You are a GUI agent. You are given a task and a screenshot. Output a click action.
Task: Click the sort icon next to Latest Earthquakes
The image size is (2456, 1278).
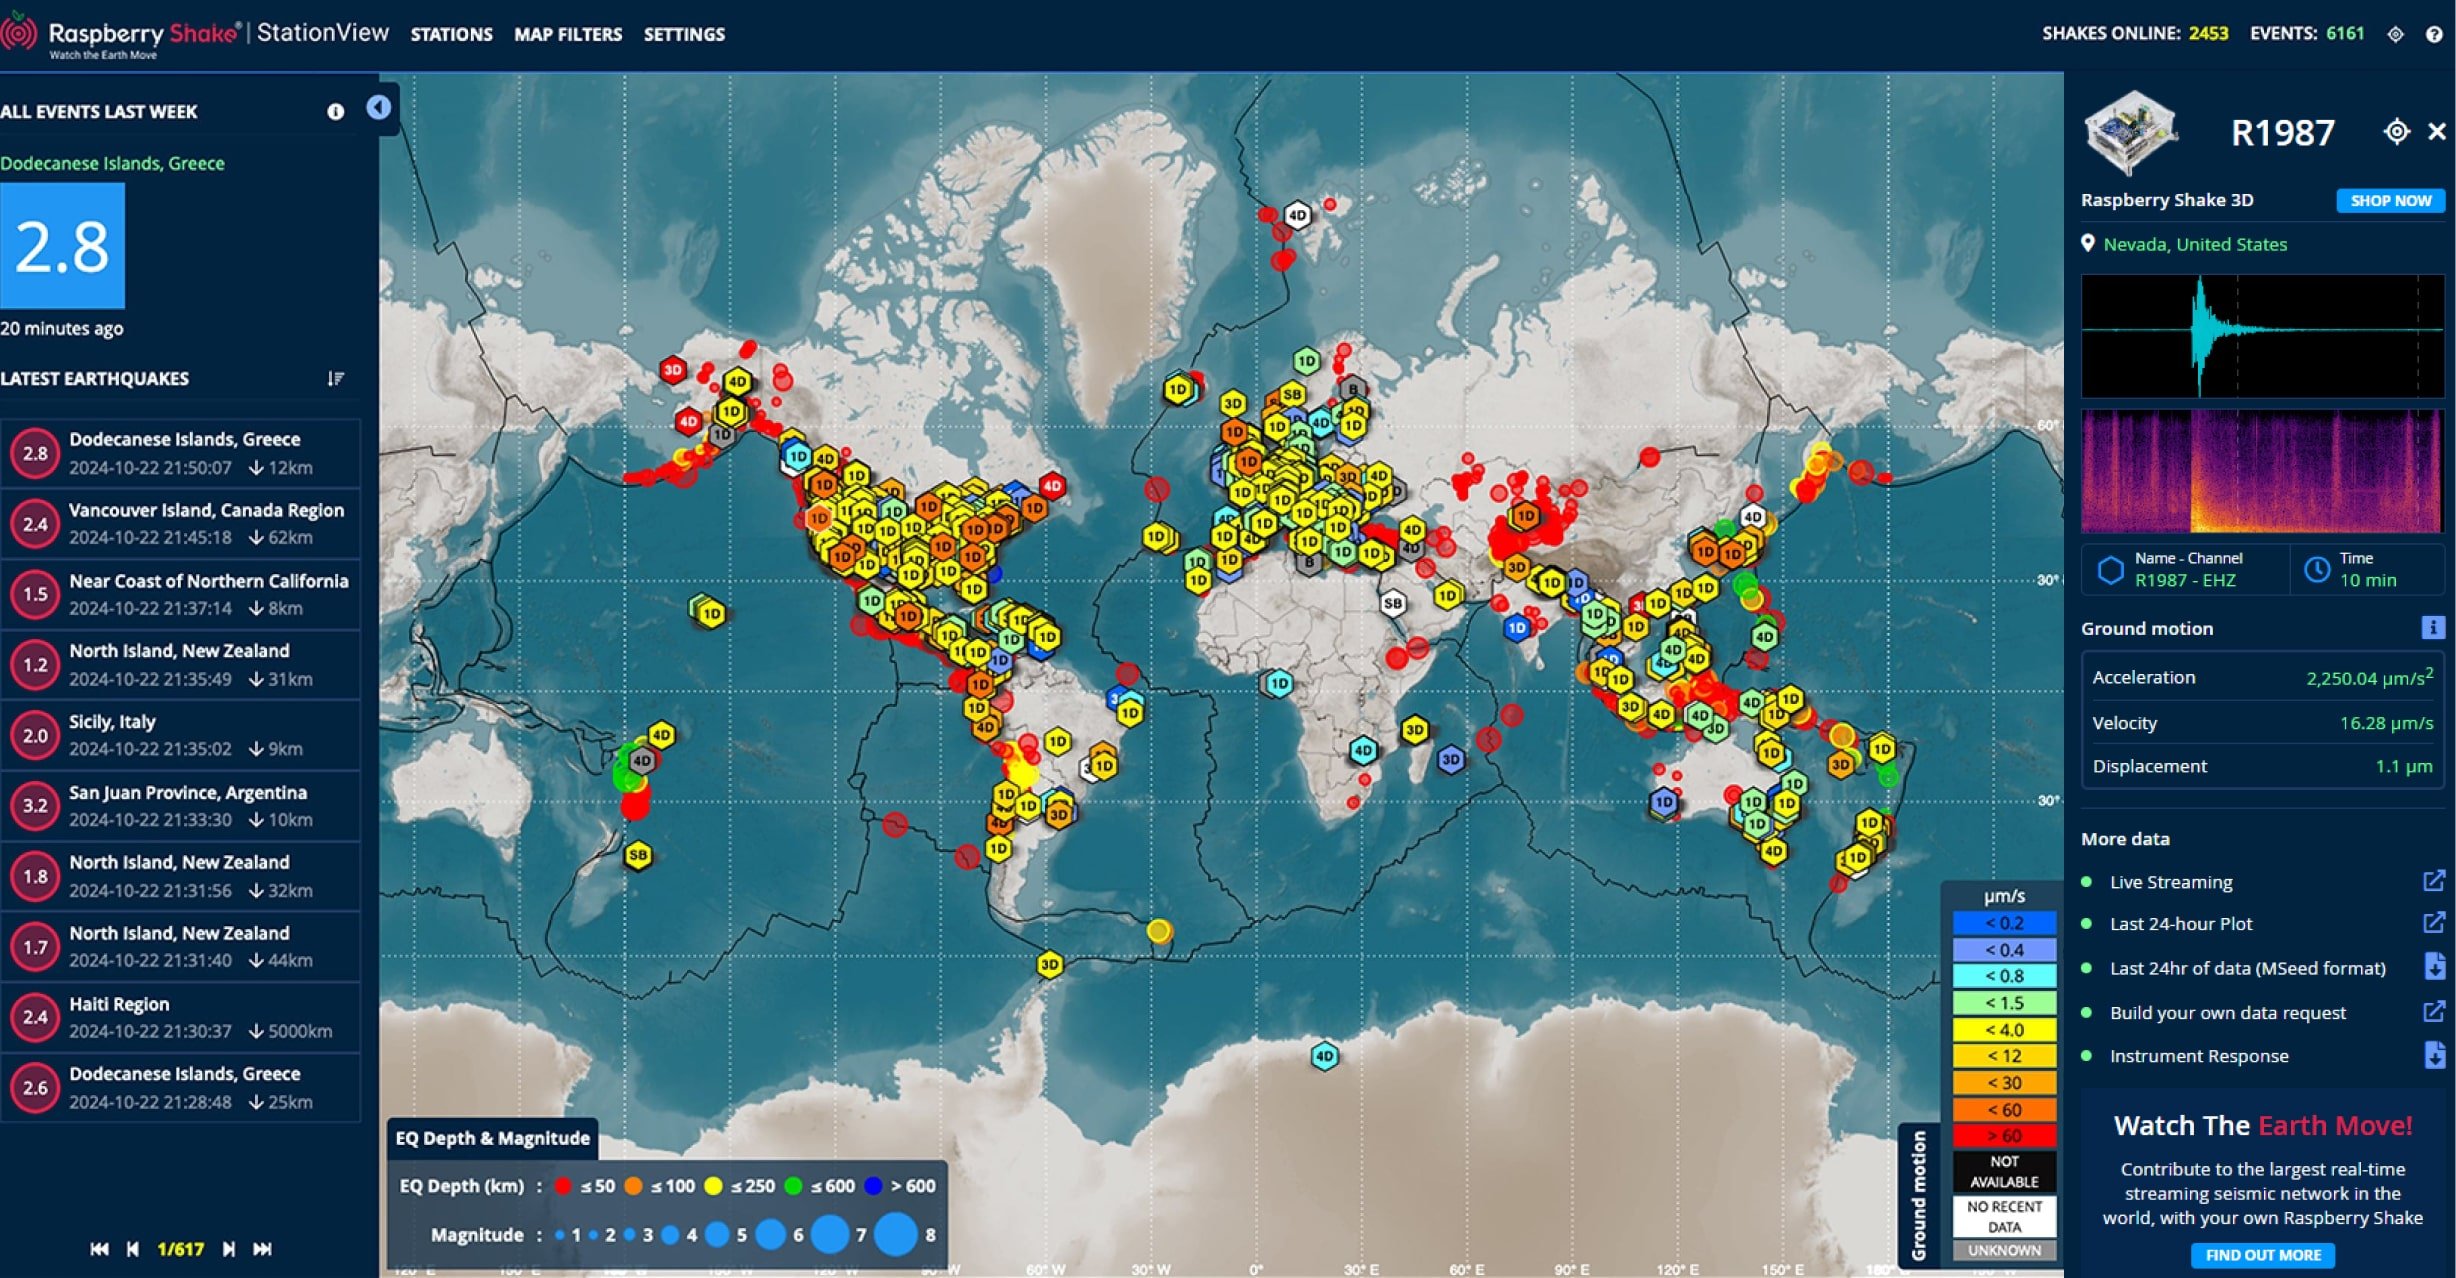(335, 379)
